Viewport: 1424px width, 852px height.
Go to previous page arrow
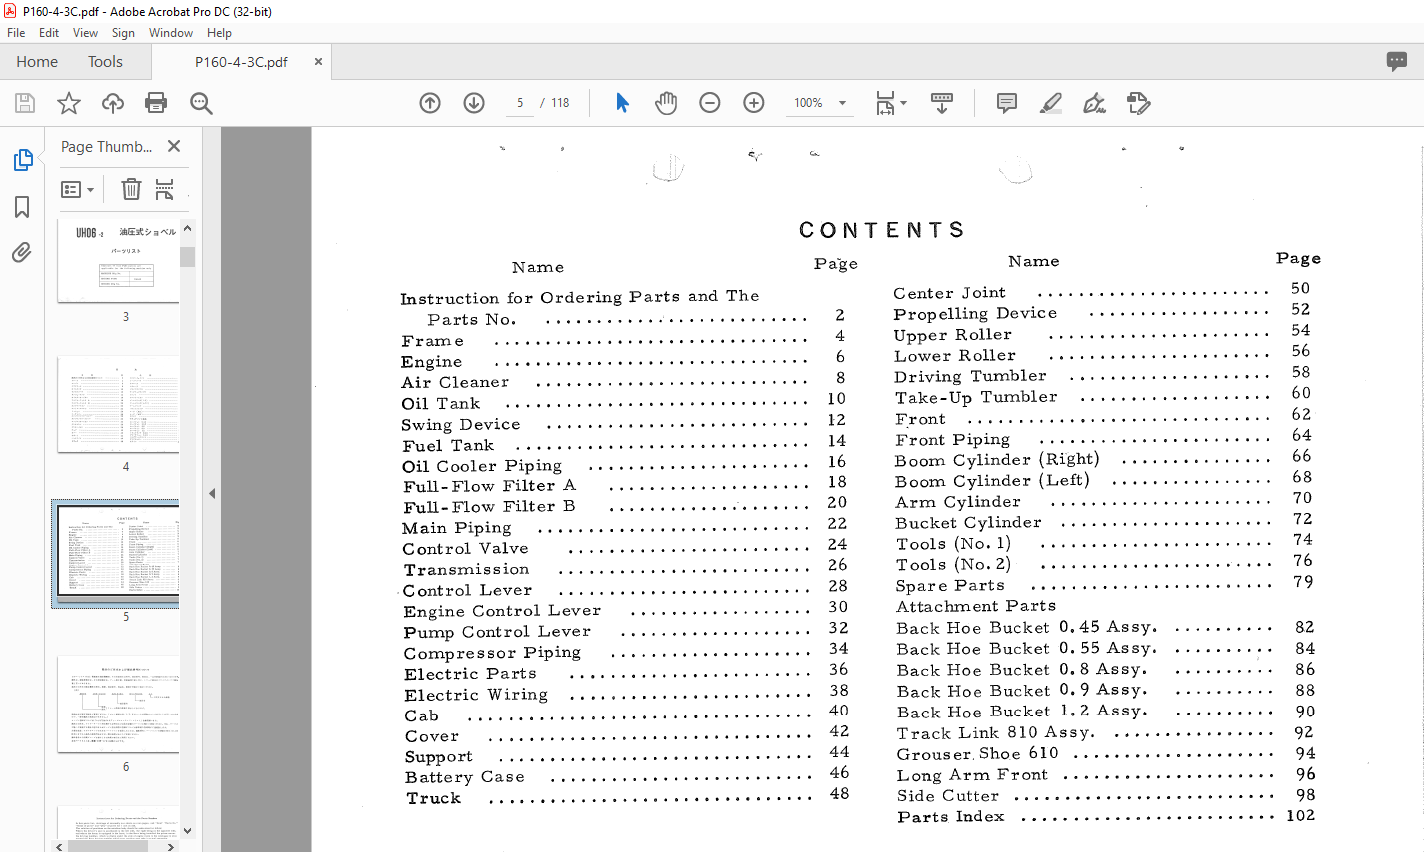[x=430, y=103]
